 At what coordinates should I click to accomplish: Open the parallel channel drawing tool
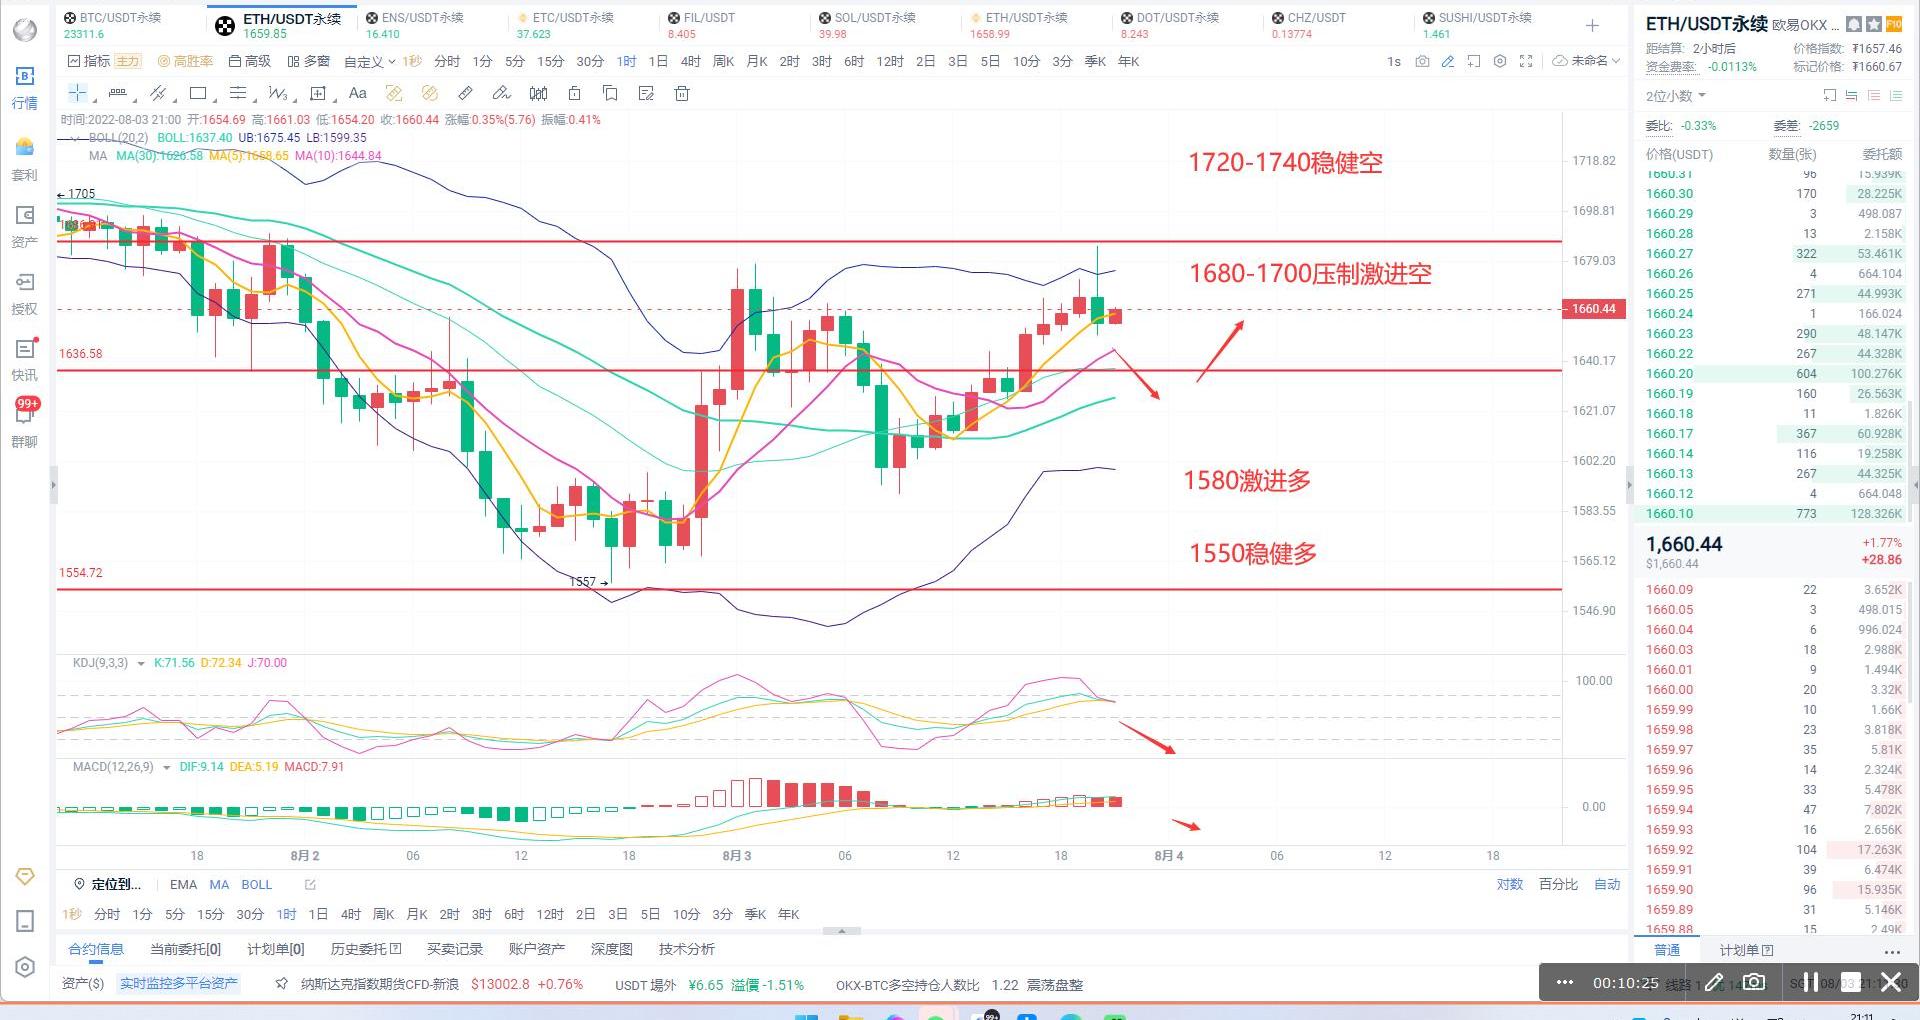coord(157,93)
